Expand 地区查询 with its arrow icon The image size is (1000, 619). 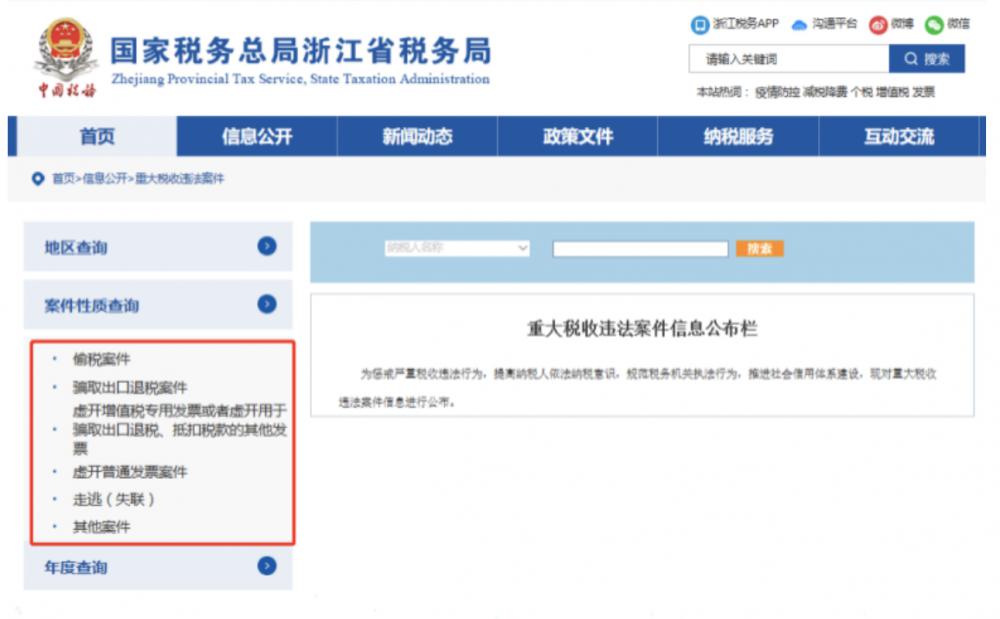266,246
